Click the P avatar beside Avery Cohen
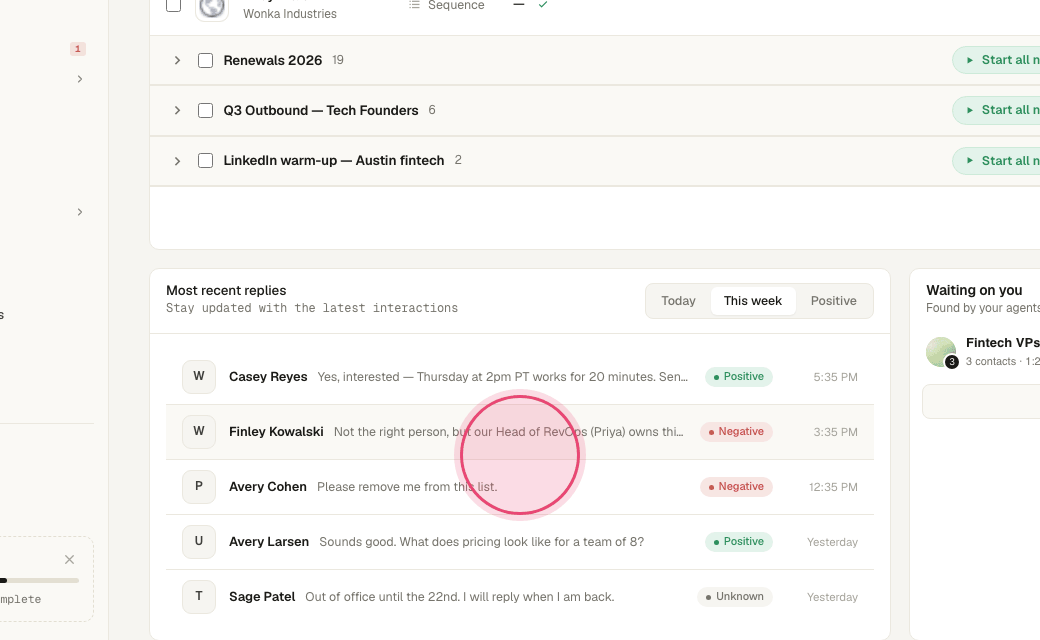 pyautogui.click(x=199, y=487)
